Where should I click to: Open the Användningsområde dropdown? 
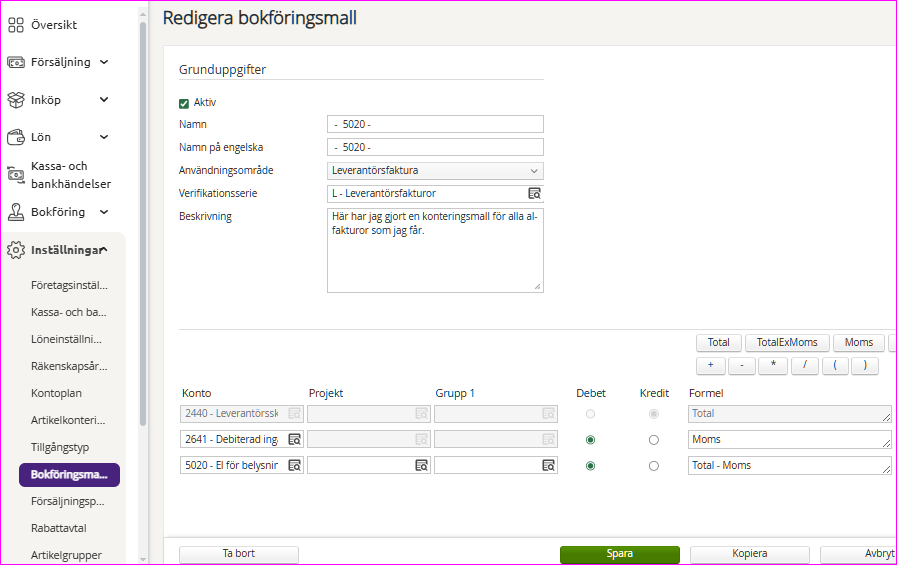(x=435, y=170)
